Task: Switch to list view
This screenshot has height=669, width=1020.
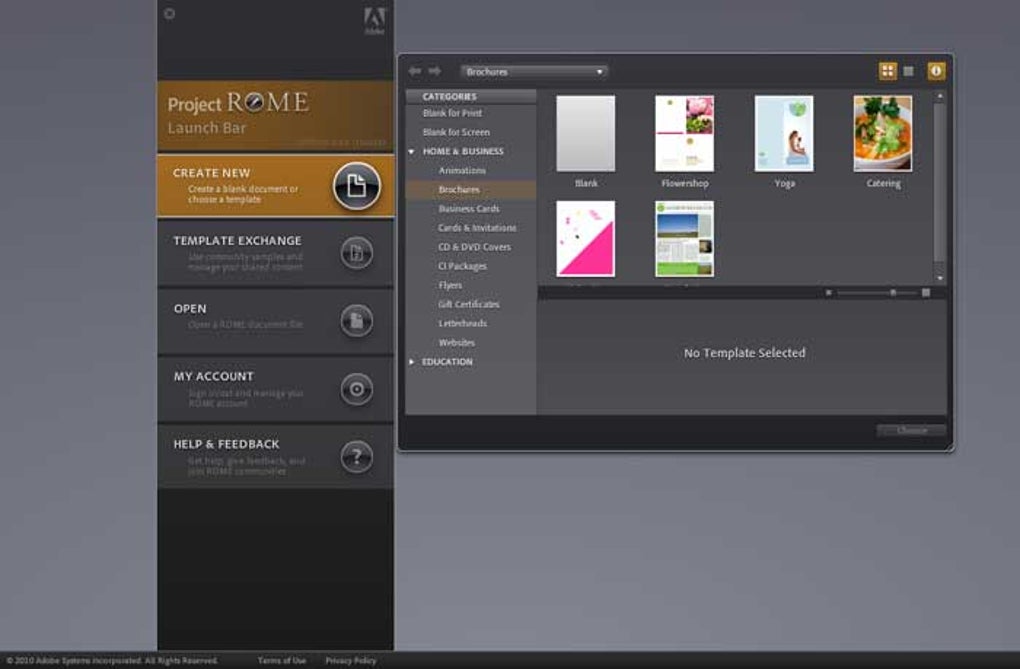Action: [908, 71]
